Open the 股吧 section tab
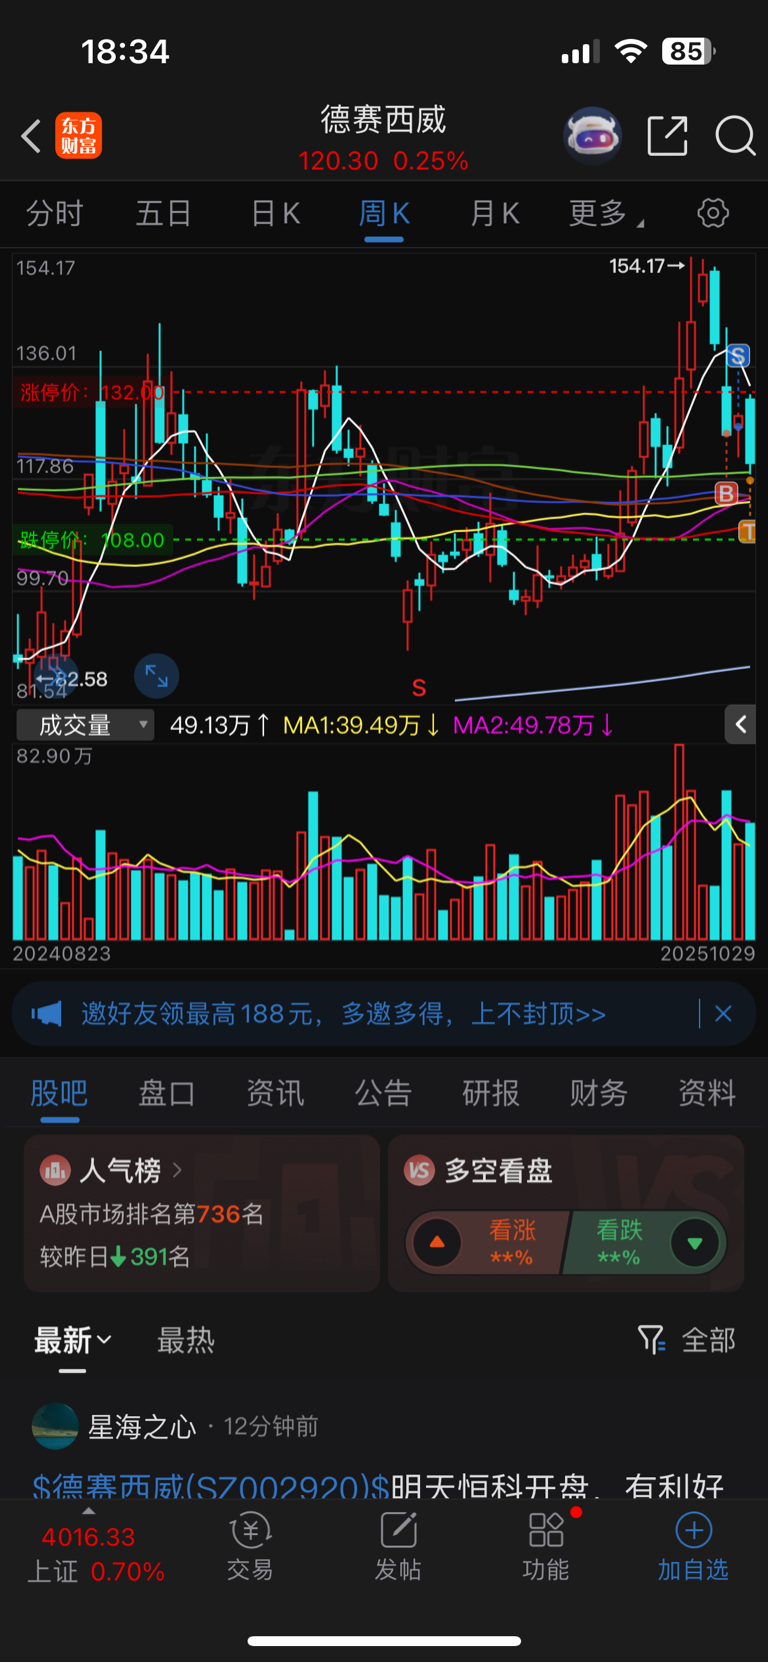 [59, 1093]
